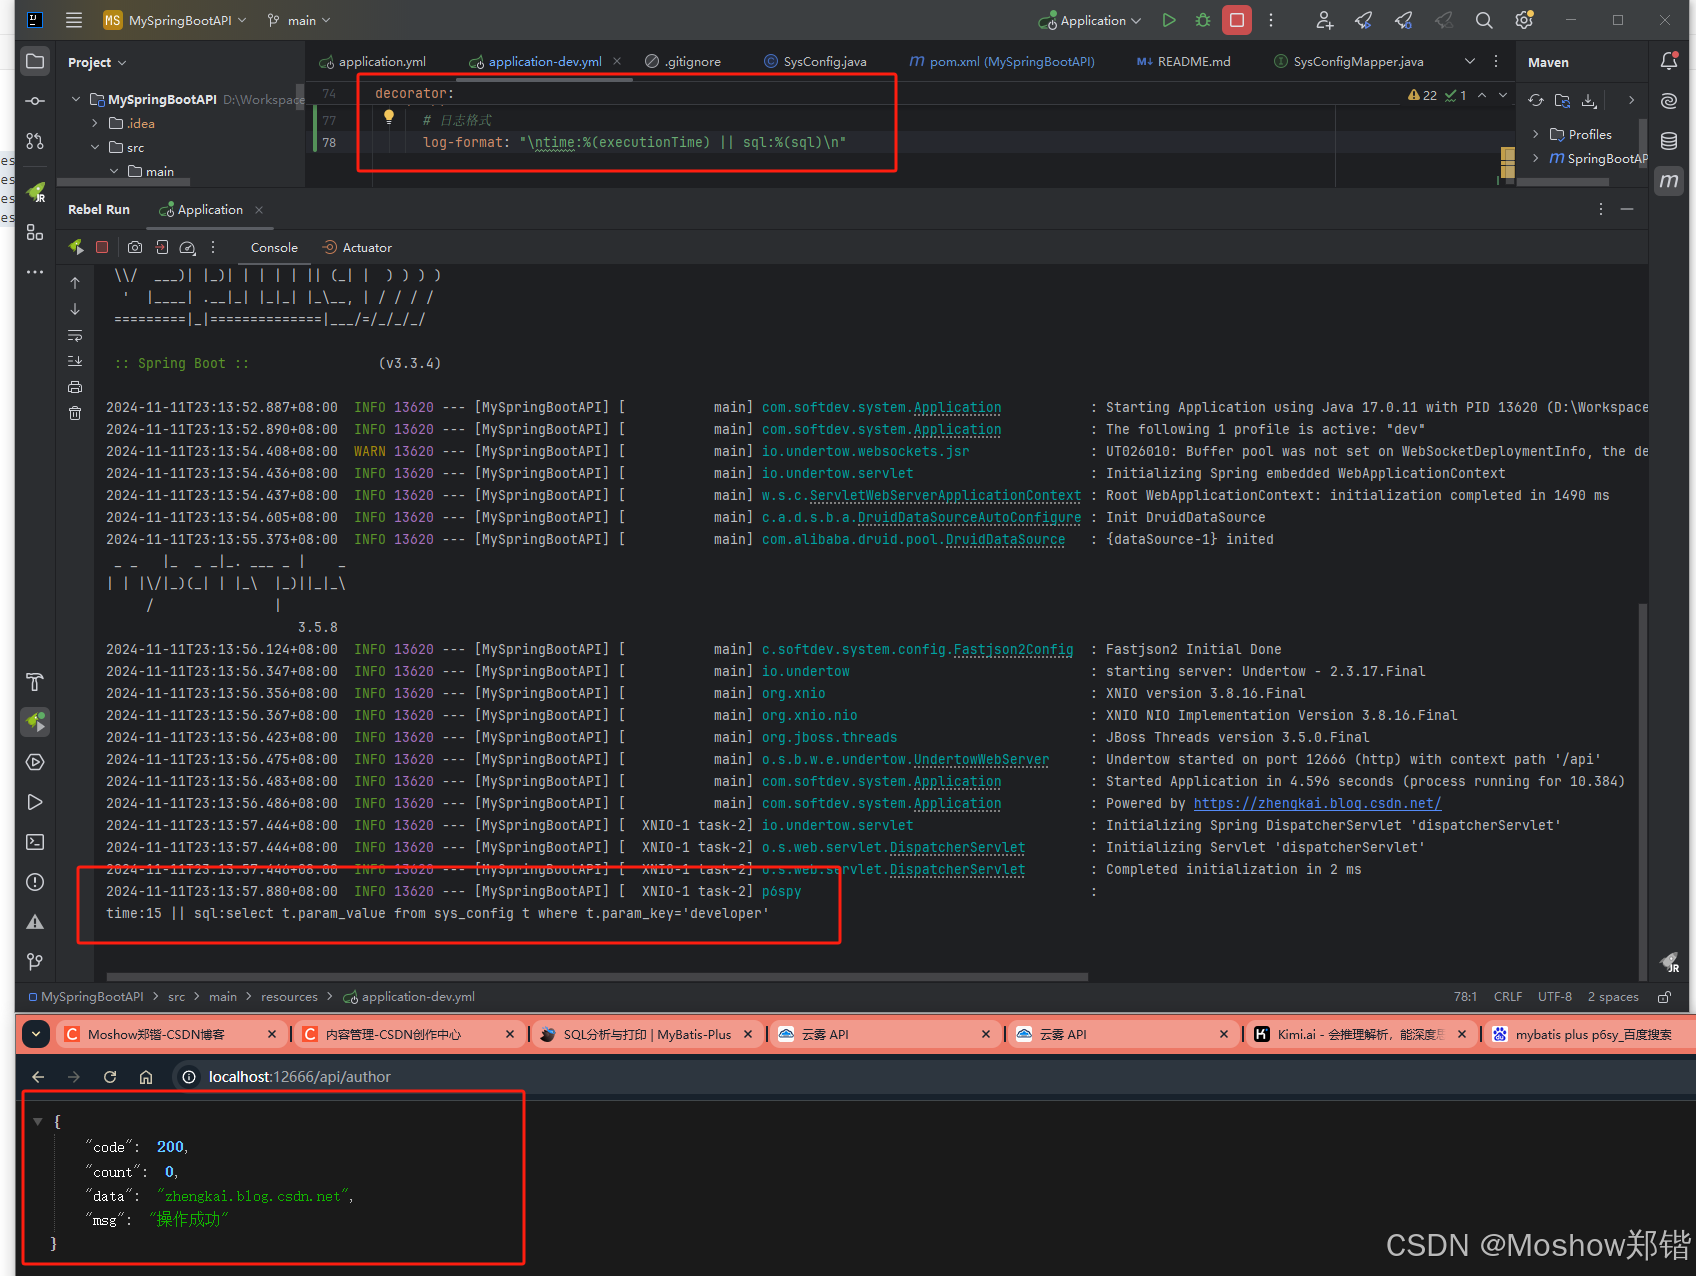Clear all console output with the trash icon
The height and width of the screenshot is (1276, 1696).
pyautogui.click(x=74, y=413)
